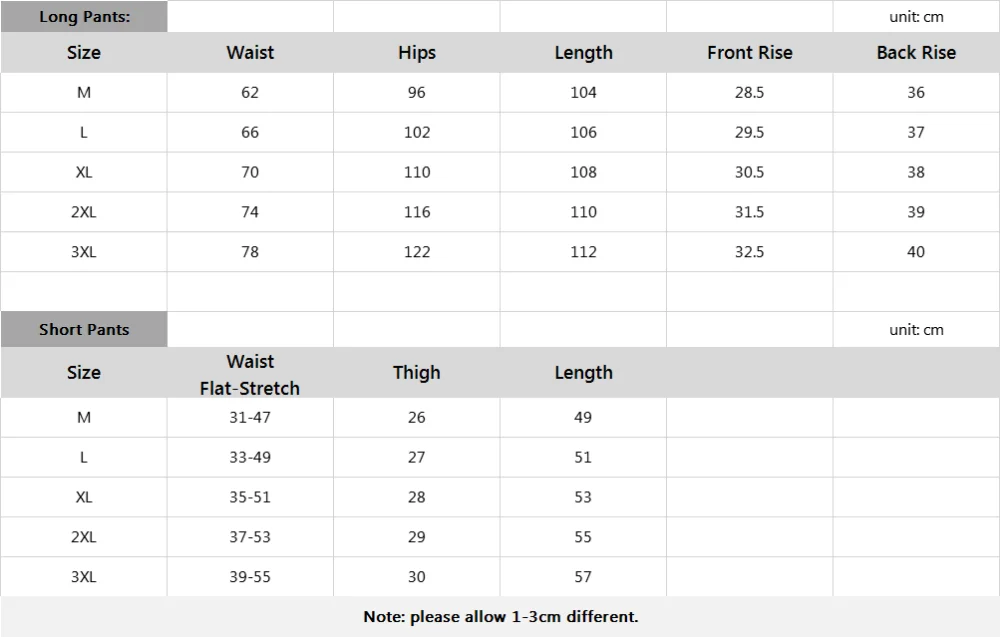
Task: Select the Back Rise column header
Action: pyautogui.click(x=916, y=52)
